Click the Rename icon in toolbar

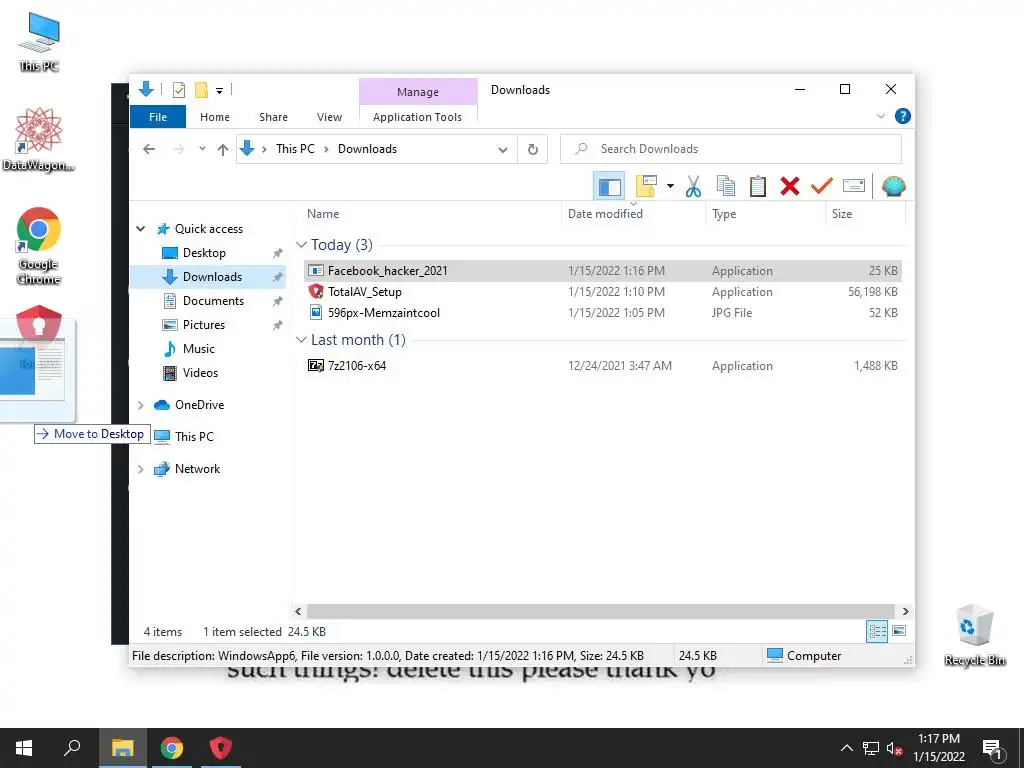click(x=854, y=187)
